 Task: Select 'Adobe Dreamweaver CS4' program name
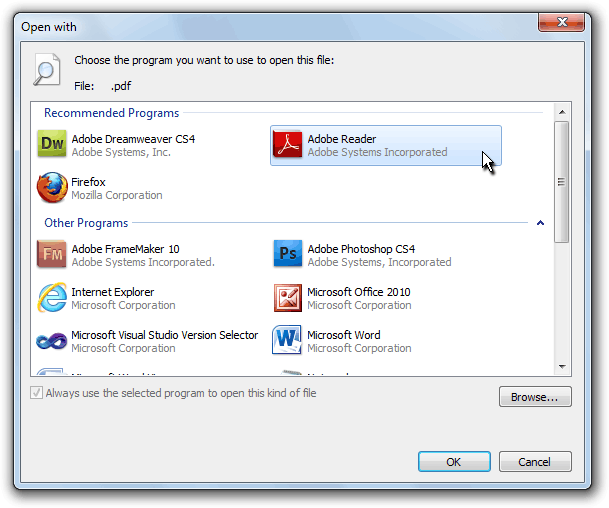pyautogui.click(x=133, y=139)
